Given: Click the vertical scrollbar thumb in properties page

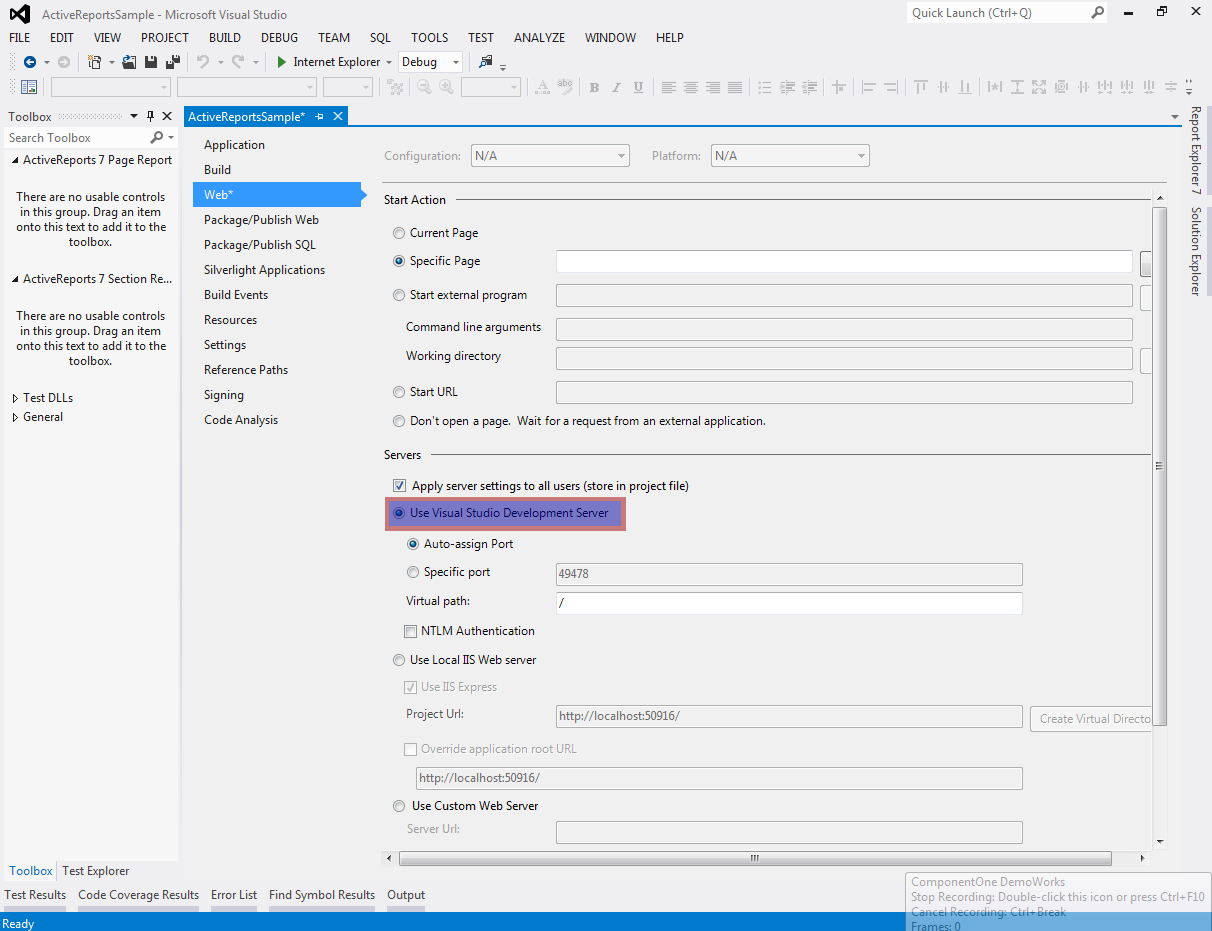Looking at the screenshot, I should [1160, 466].
